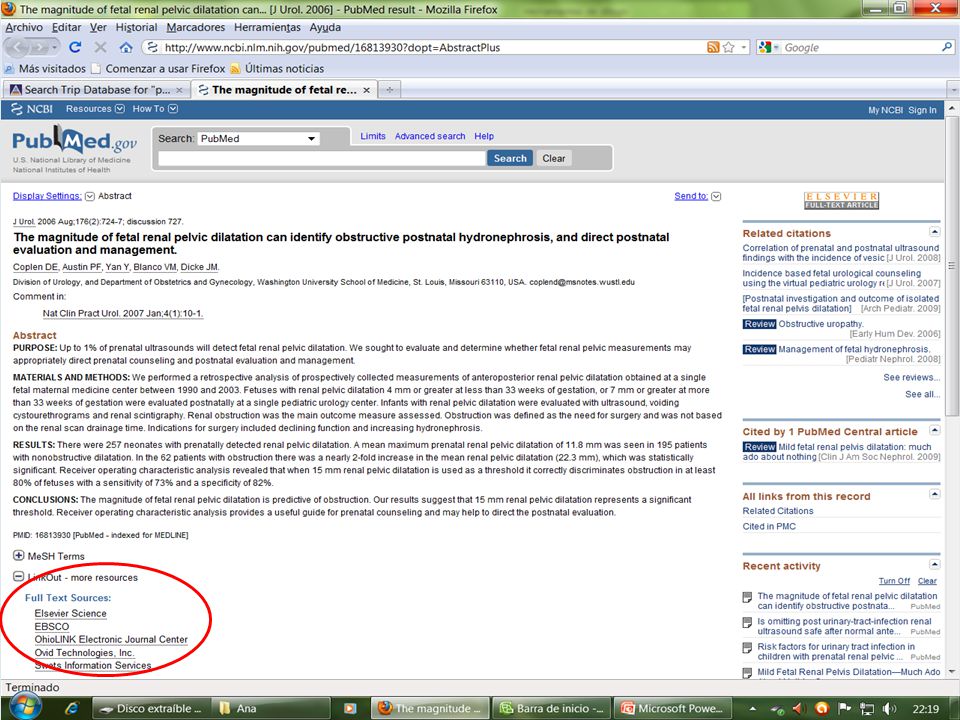Switch to the Search Trip Database tab

click(96, 90)
